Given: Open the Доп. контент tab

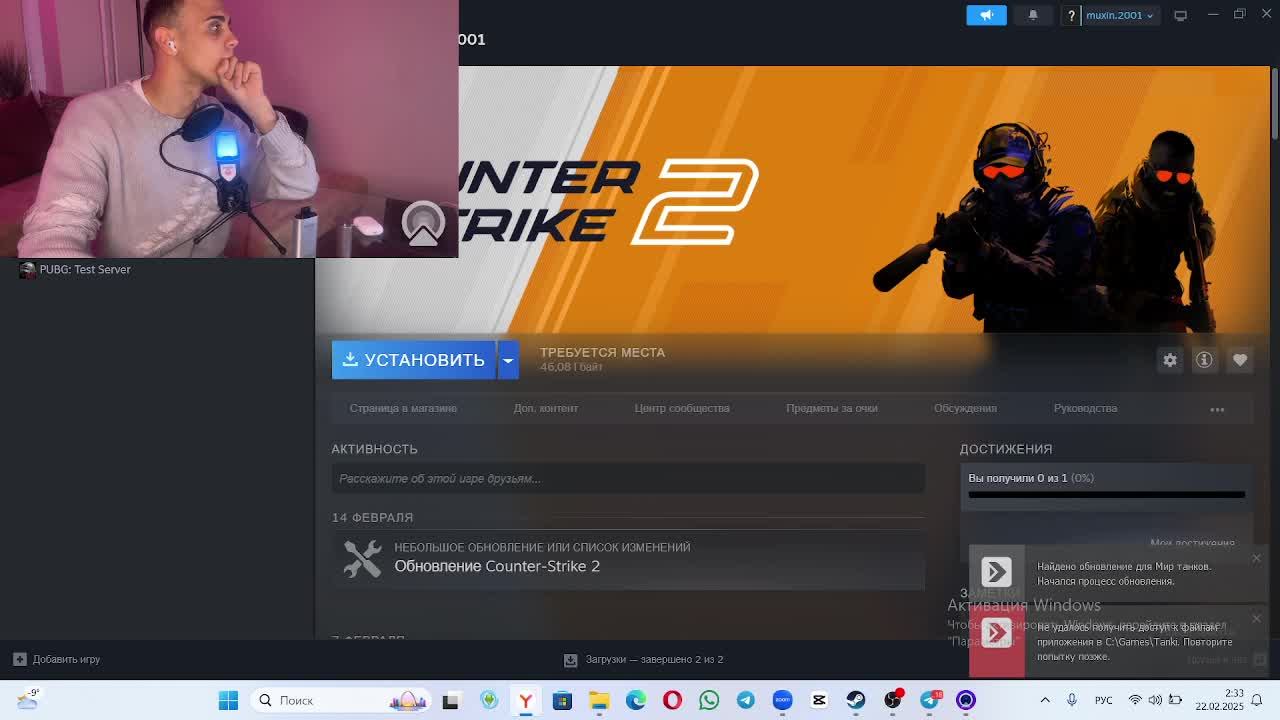Looking at the screenshot, I should 546,408.
